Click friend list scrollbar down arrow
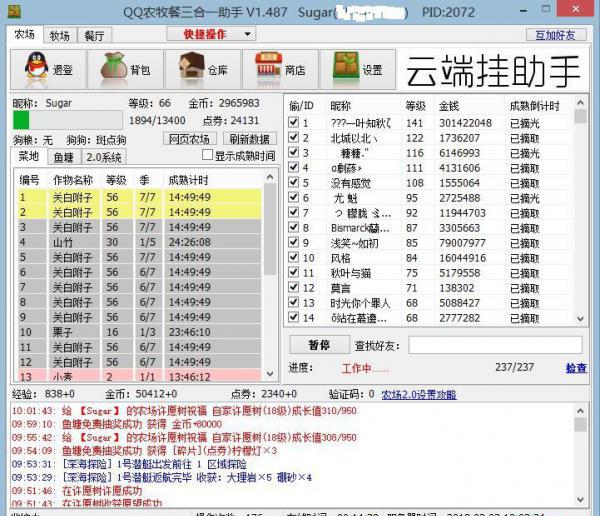 [x=580, y=318]
